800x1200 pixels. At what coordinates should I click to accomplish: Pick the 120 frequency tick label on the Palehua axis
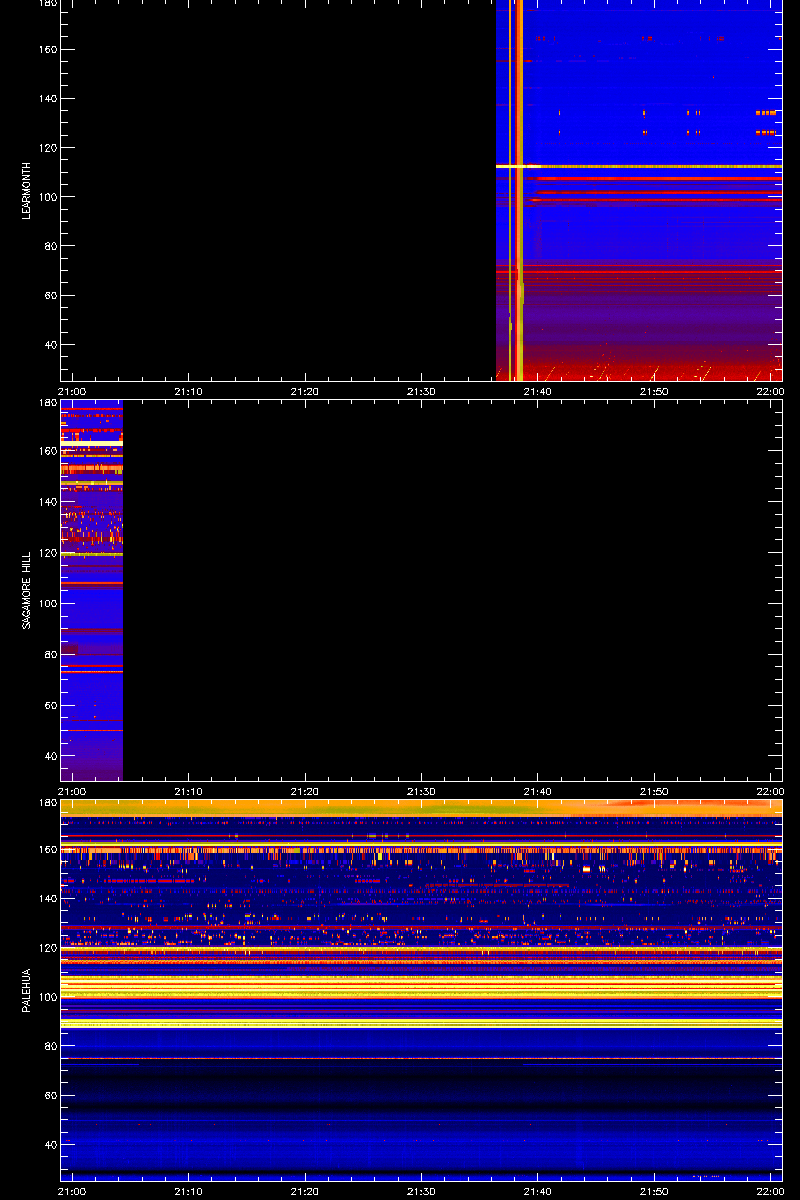48,948
